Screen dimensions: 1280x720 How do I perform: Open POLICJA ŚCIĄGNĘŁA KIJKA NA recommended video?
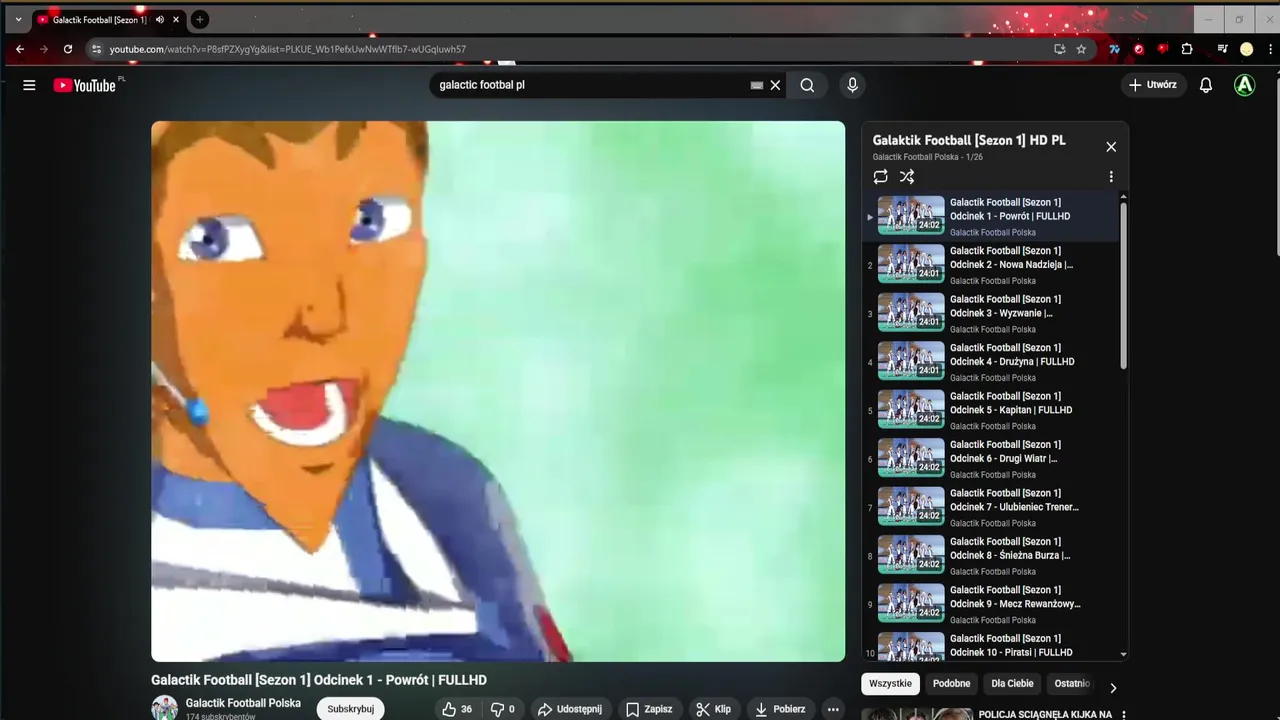tap(1045, 714)
